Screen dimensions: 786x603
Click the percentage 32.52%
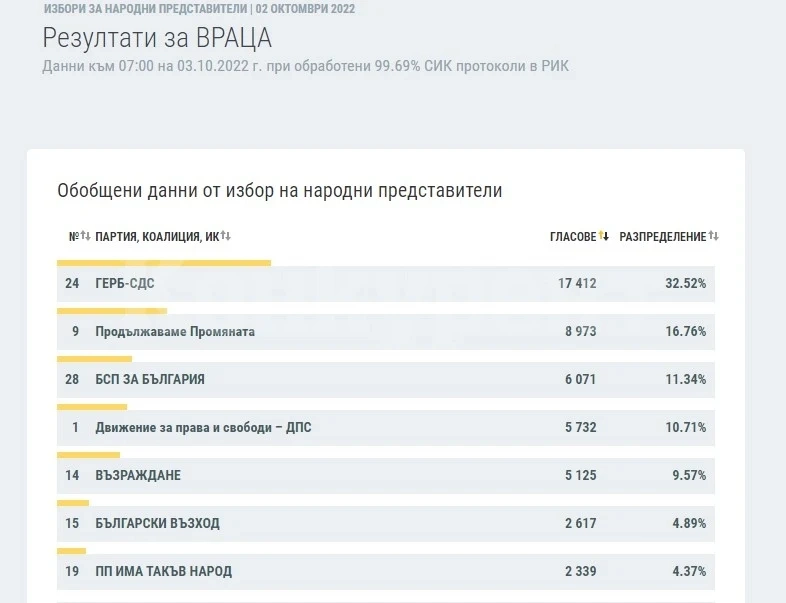point(686,283)
